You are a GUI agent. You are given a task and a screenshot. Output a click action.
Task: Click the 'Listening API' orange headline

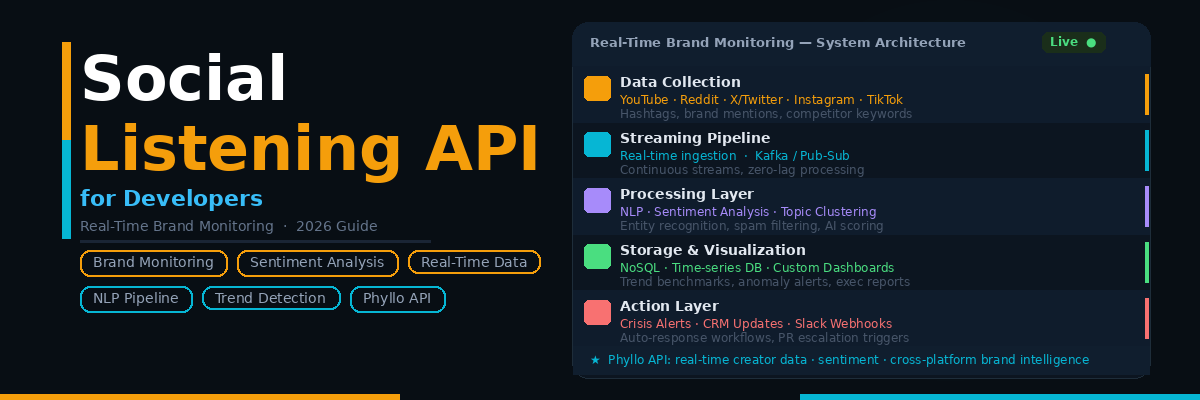pos(310,149)
